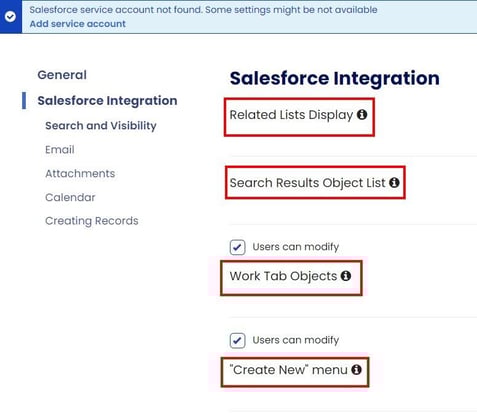Viewport: 477px width, 417px height.
Task: Select Salesforce Integration in sidebar
Action: tap(107, 101)
